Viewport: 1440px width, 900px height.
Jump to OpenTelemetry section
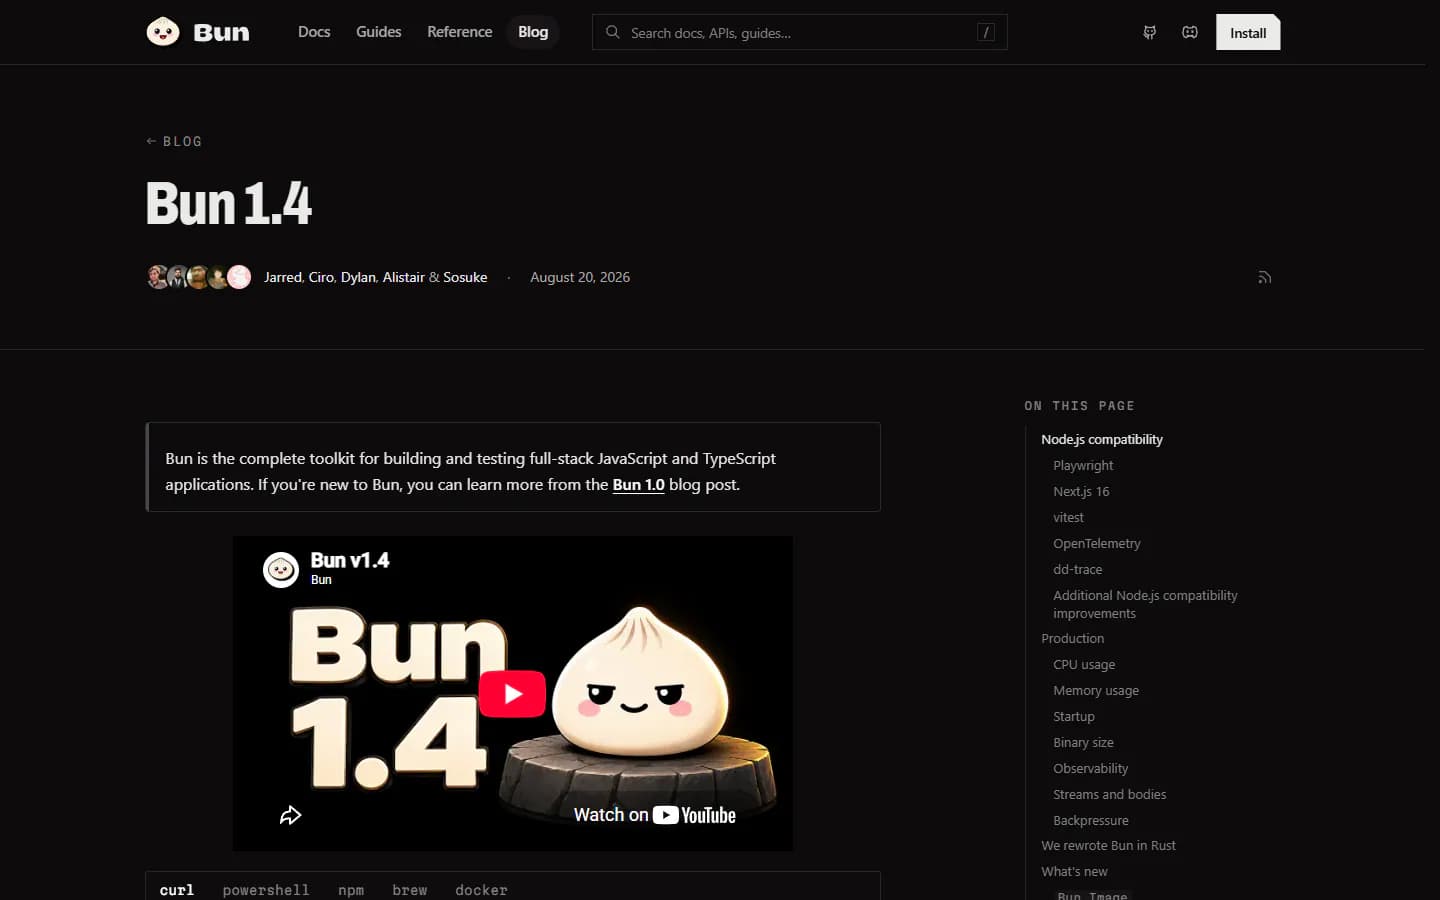click(x=1097, y=543)
